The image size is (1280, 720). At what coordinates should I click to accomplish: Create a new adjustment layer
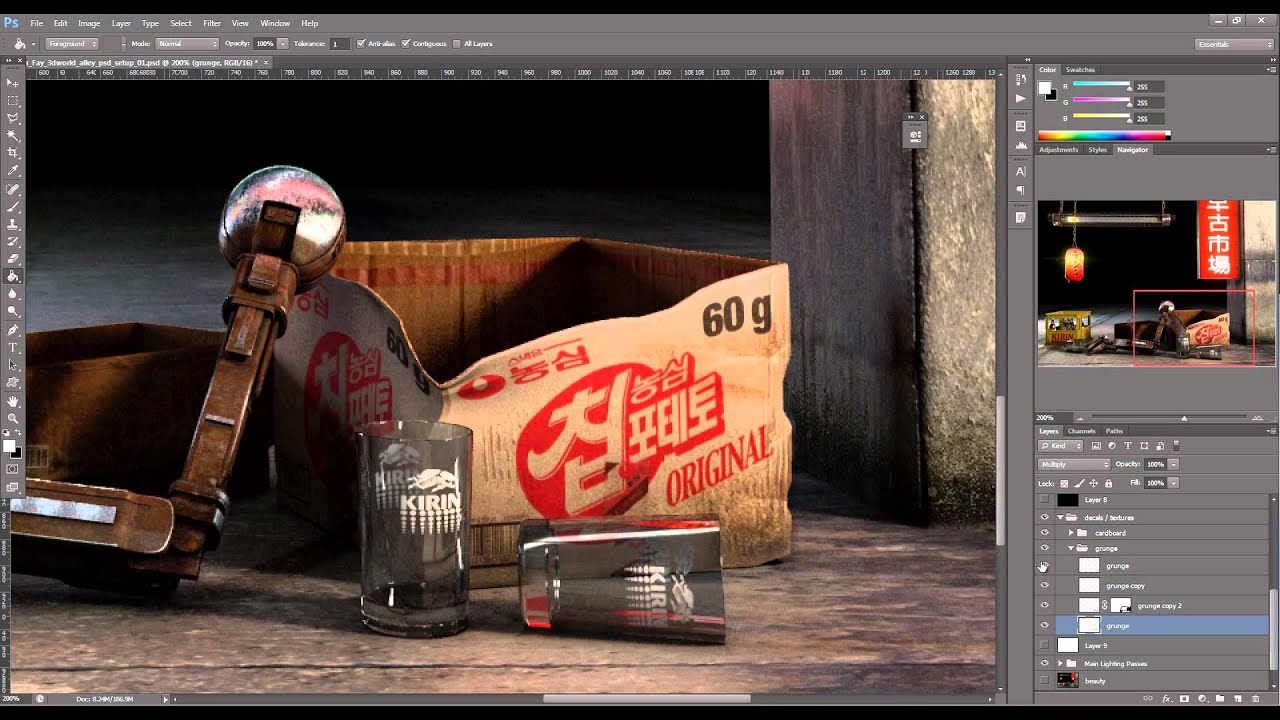(1202, 699)
